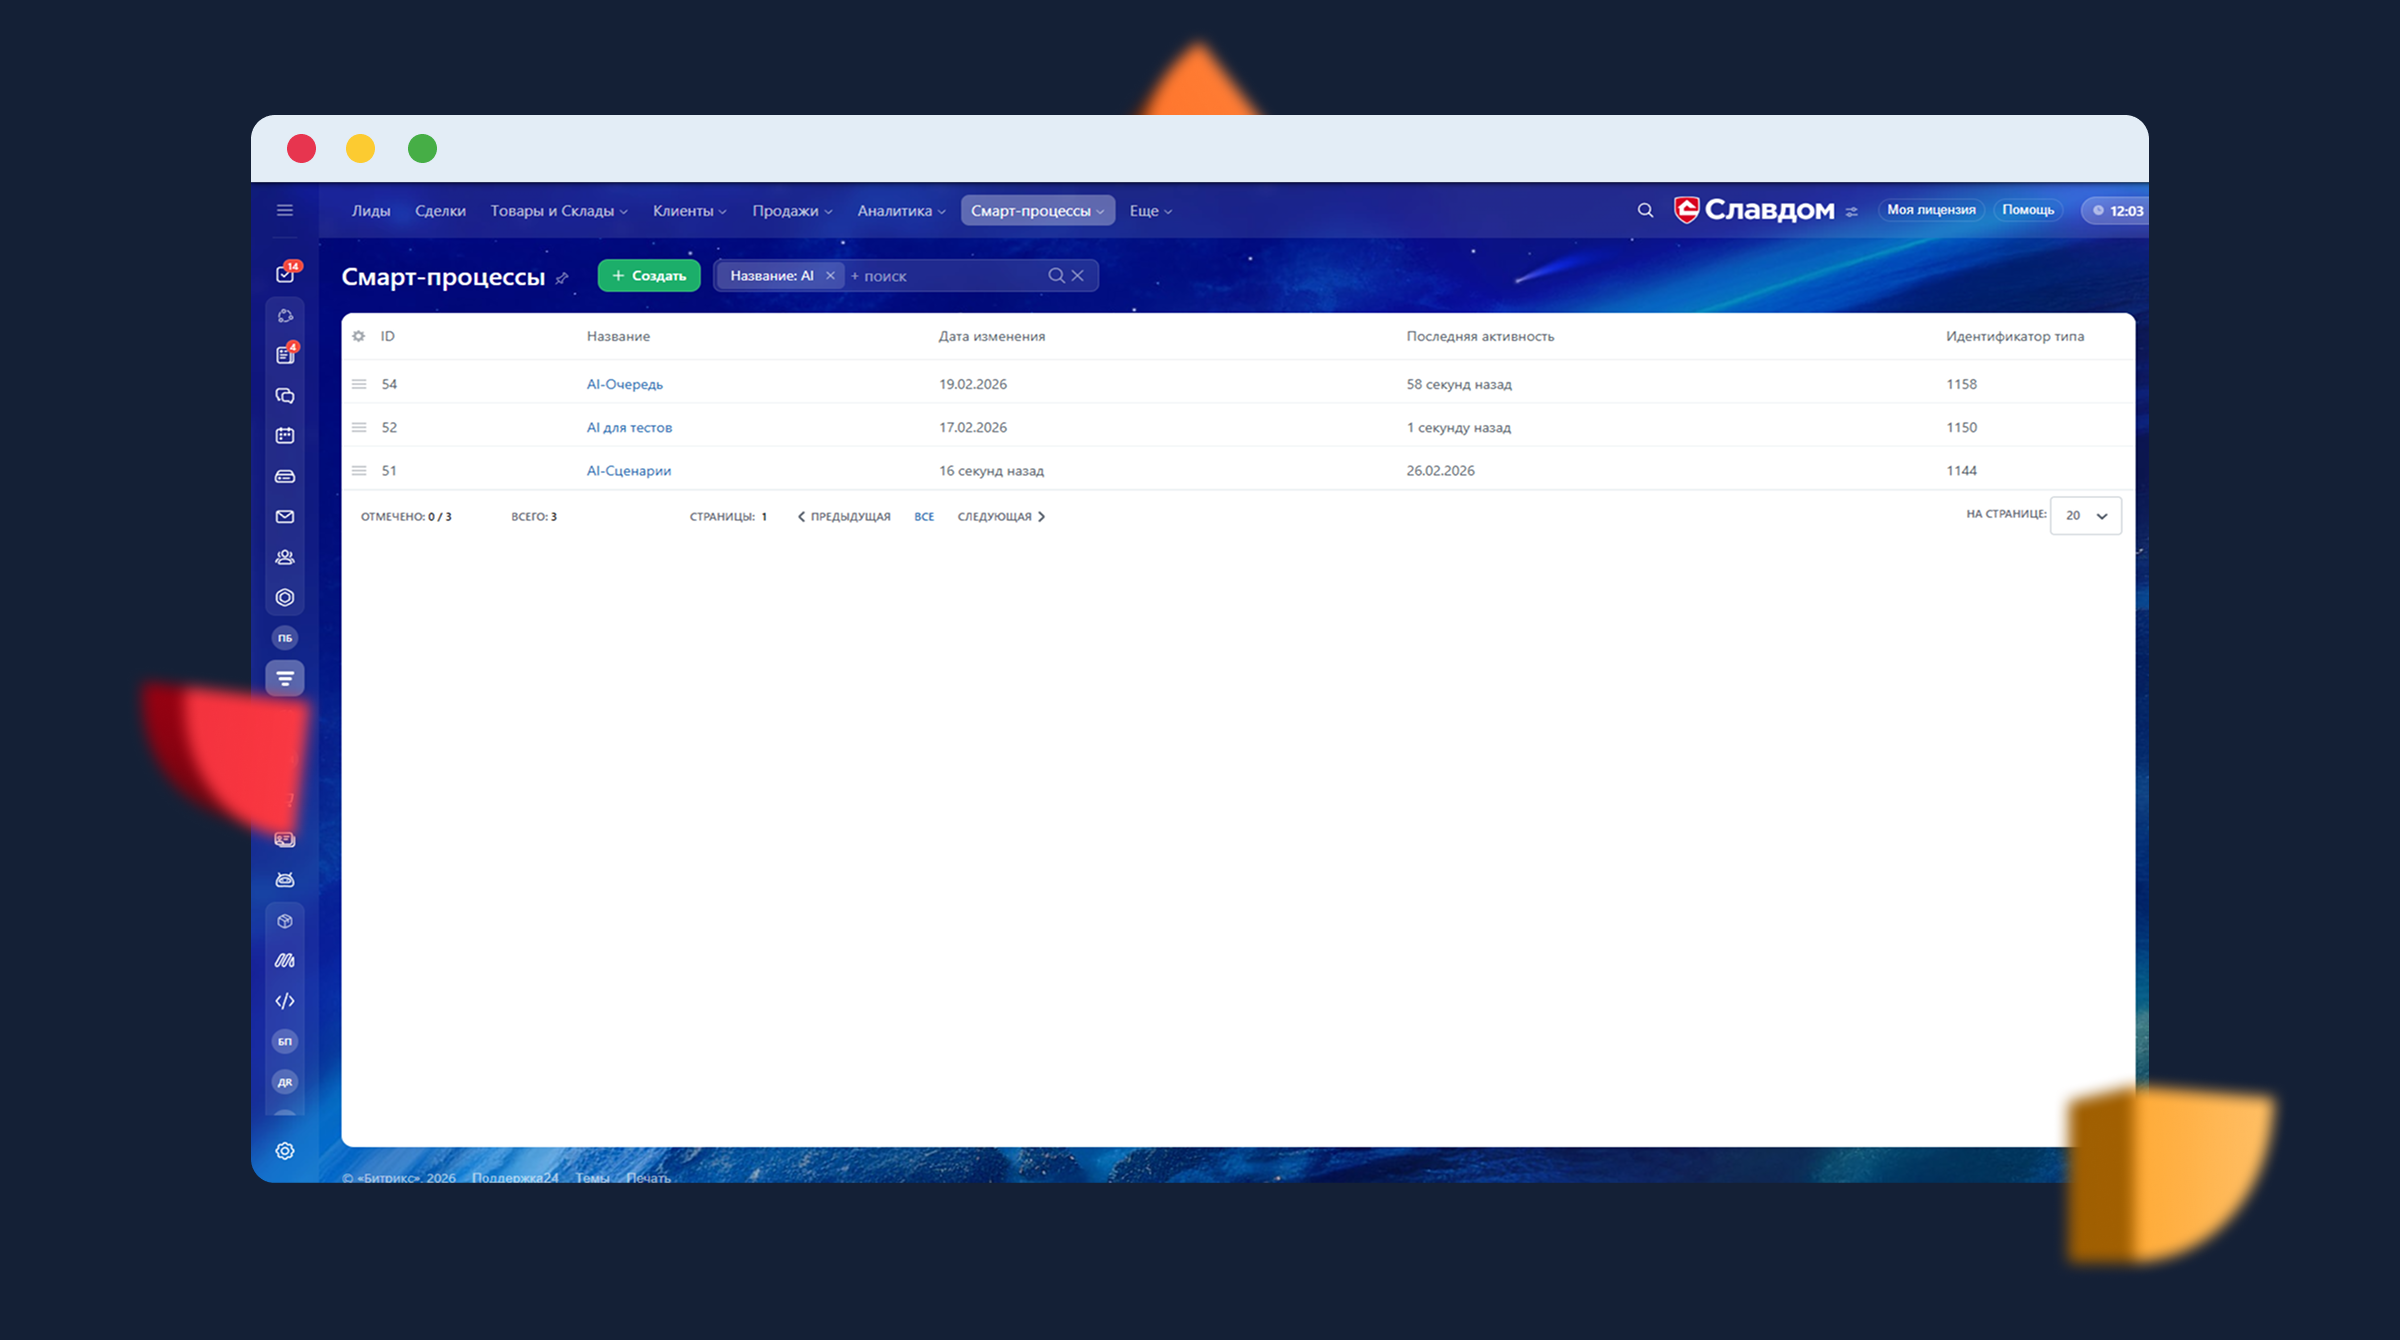Click the tasks icon with 14 badge
Image resolution: width=2400 pixels, height=1340 pixels.
(x=285, y=274)
